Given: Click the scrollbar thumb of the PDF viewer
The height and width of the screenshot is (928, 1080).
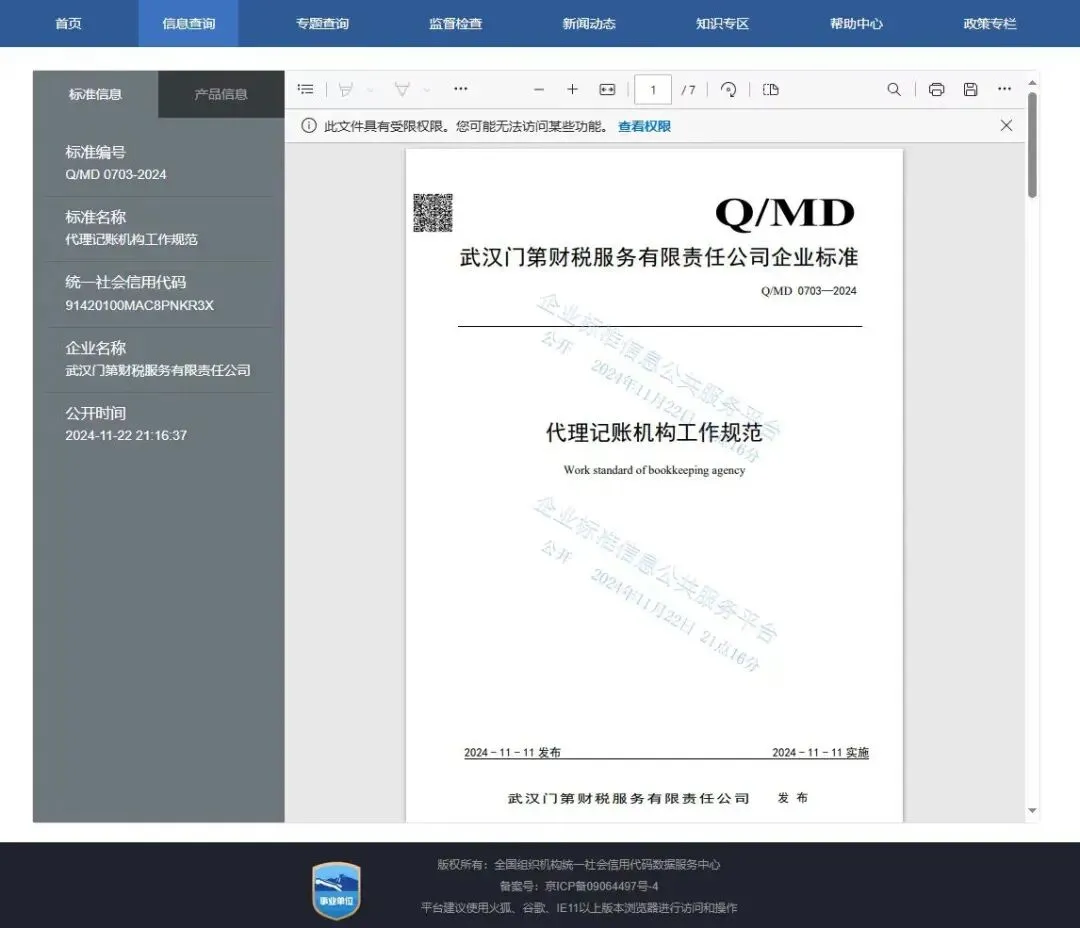Looking at the screenshot, I should [x=1032, y=145].
